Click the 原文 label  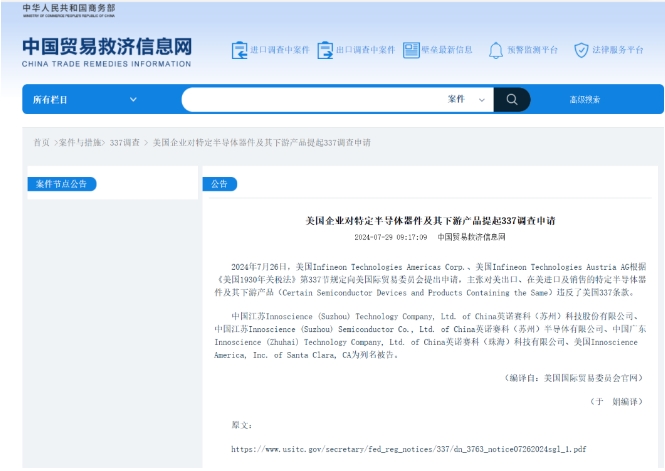click(x=242, y=425)
